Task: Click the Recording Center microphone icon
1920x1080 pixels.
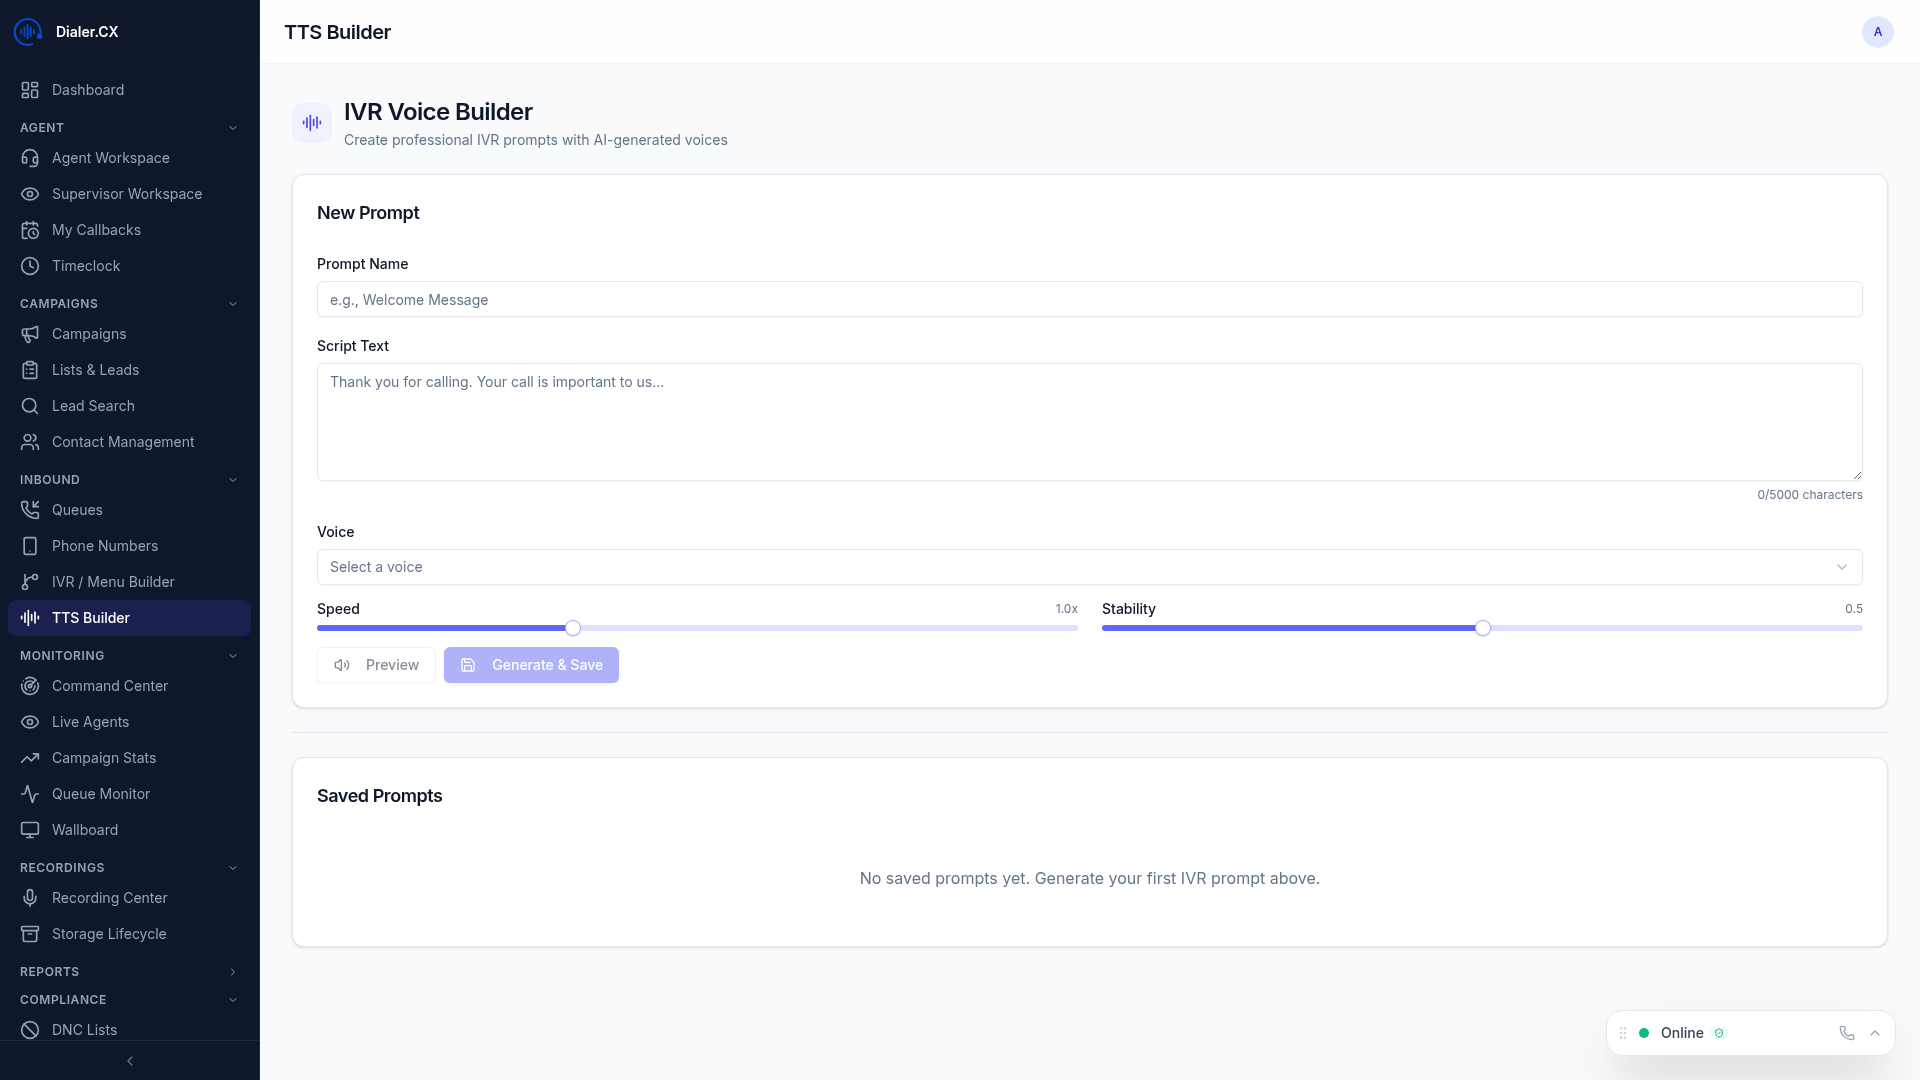Action: click(30, 897)
